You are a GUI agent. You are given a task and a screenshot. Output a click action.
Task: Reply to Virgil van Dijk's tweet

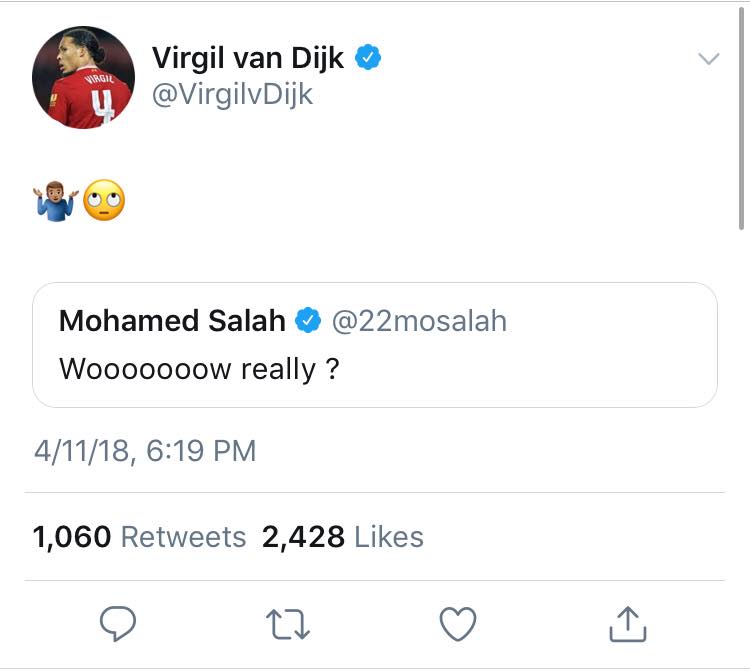click(x=118, y=626)
